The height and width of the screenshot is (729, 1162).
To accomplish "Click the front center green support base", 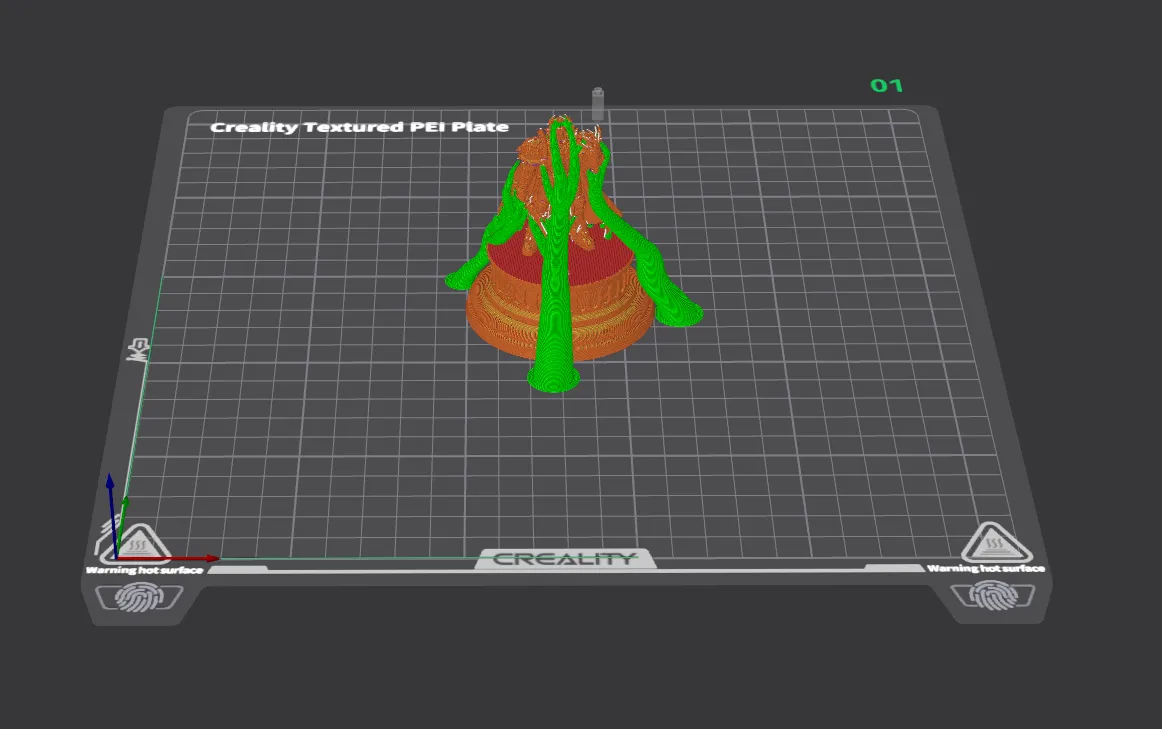I will 554,378.
